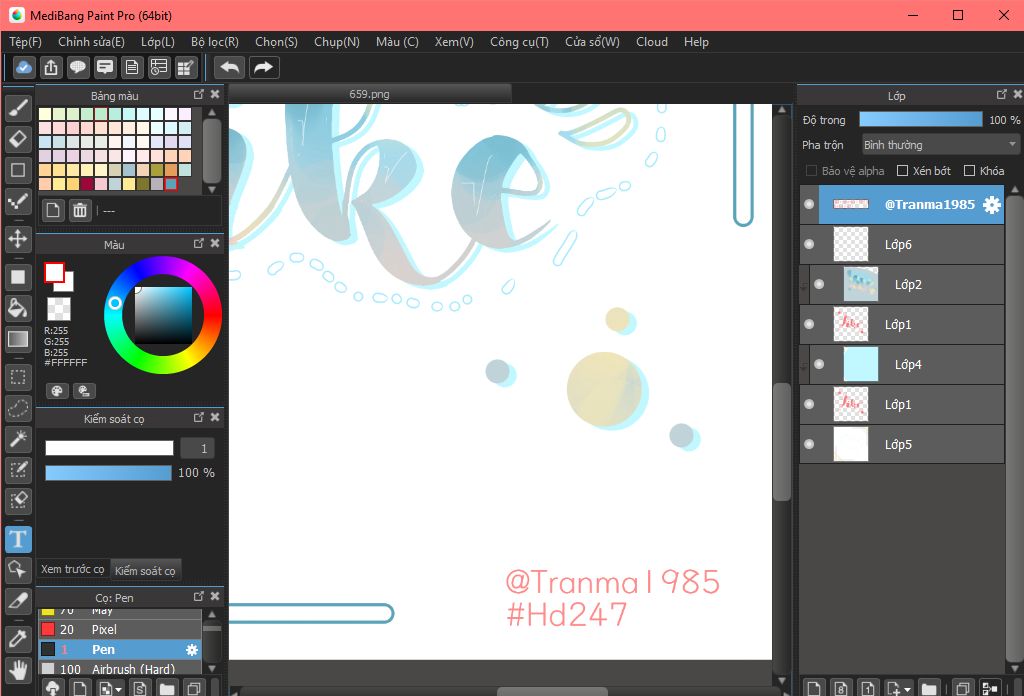
Task: Toggle visibility of Lớp5 layer
Action: click(809, 445)
